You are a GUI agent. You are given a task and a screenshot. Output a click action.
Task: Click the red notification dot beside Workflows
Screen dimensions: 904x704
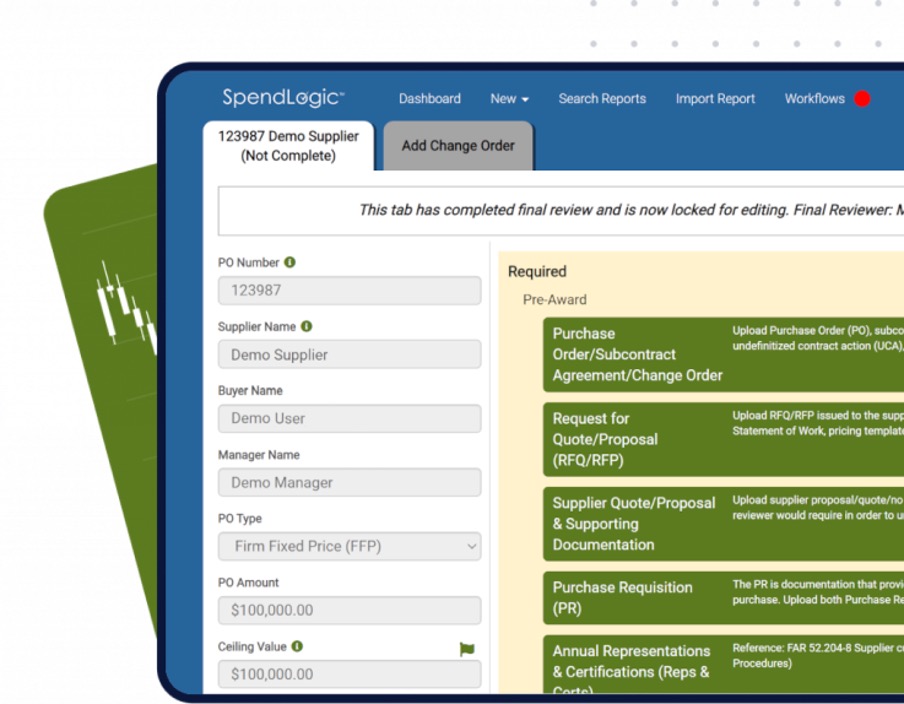pos(862,99)
